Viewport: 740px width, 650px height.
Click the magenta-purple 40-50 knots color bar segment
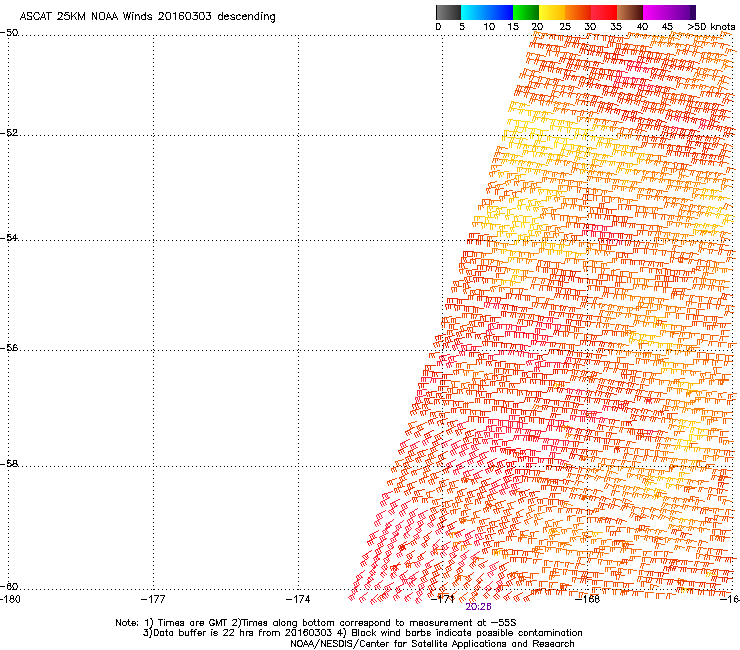pyautogui.click(x=669, y=12)
